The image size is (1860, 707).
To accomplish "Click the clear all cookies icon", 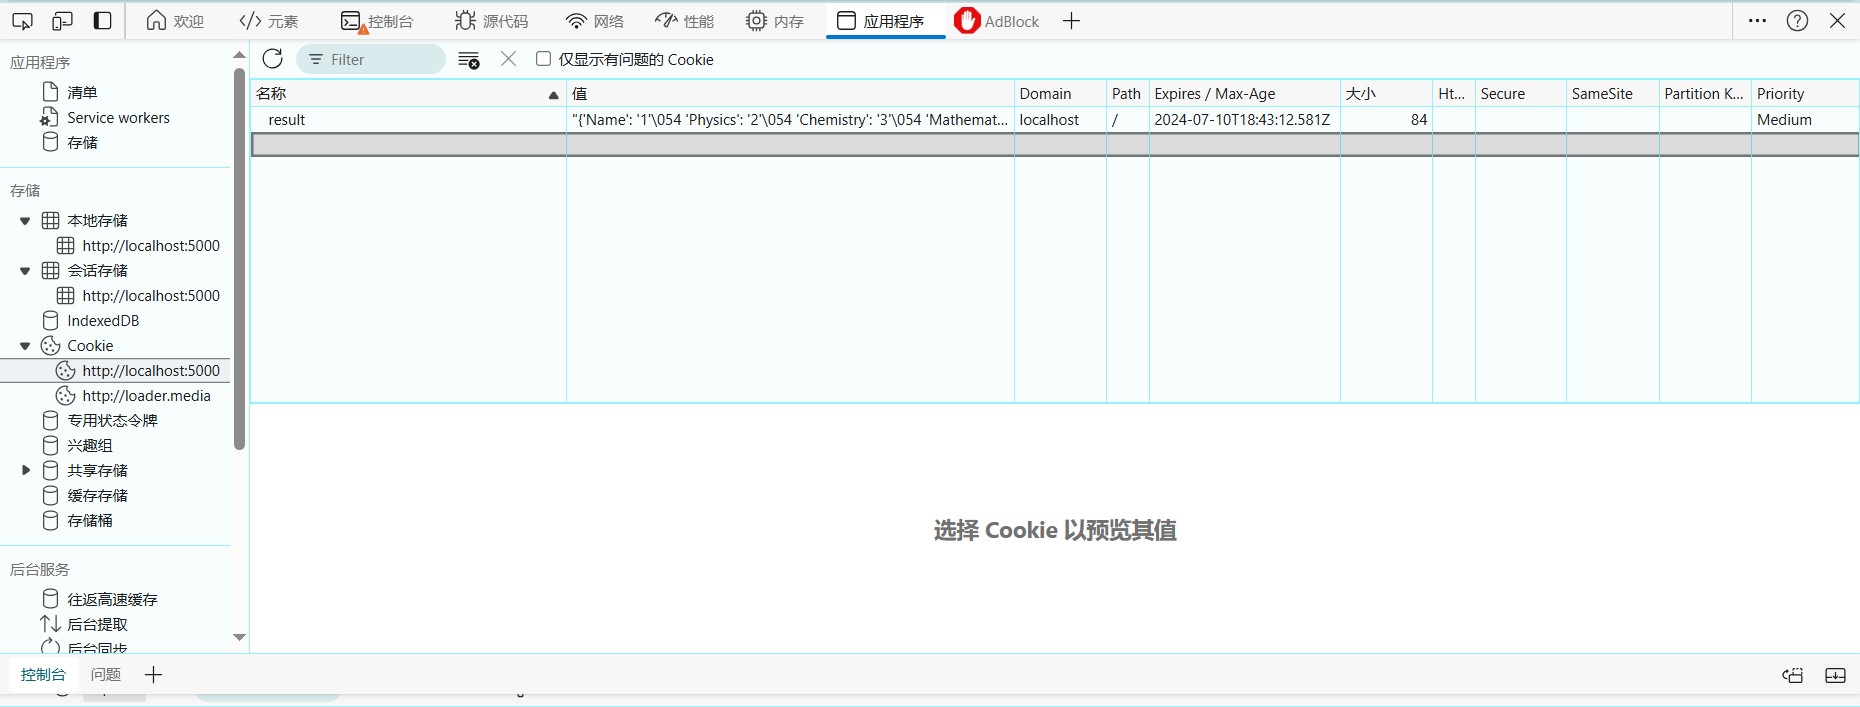I will (468, 60).
